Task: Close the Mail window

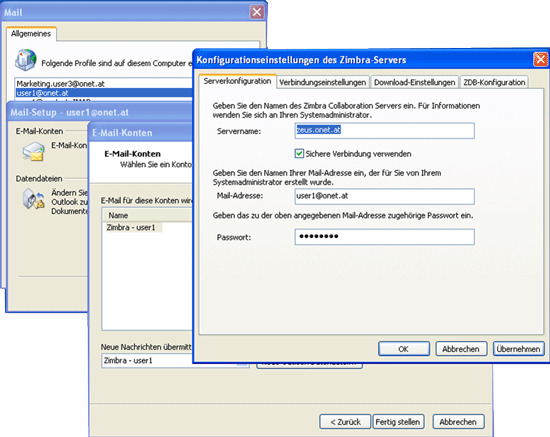Action: (257, 12)
